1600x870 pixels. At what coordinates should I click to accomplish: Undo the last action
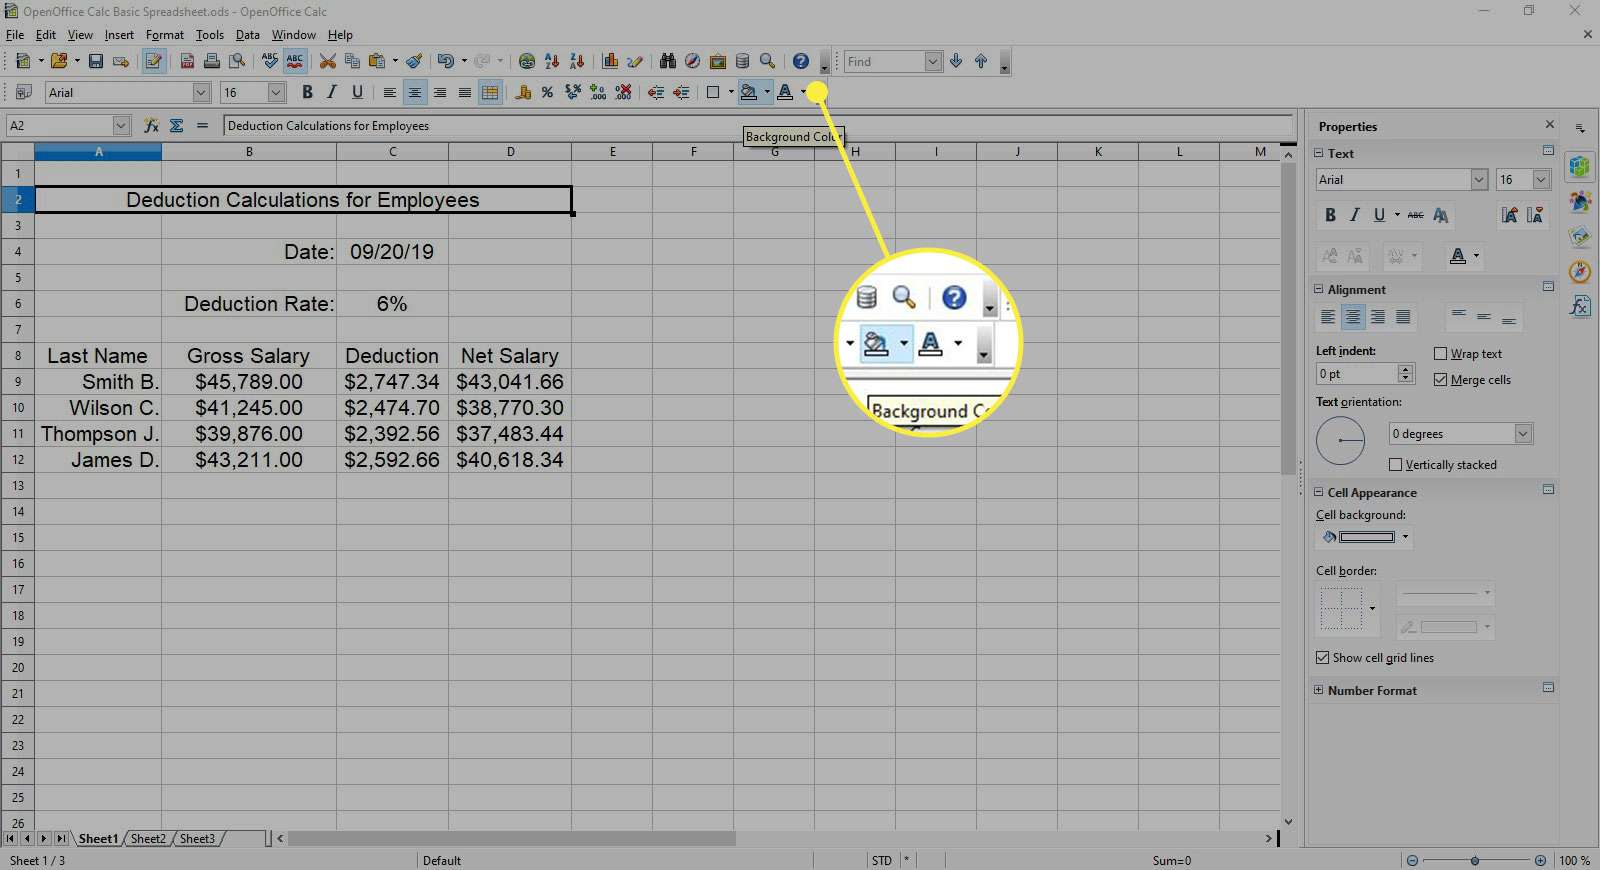(446, 61)
